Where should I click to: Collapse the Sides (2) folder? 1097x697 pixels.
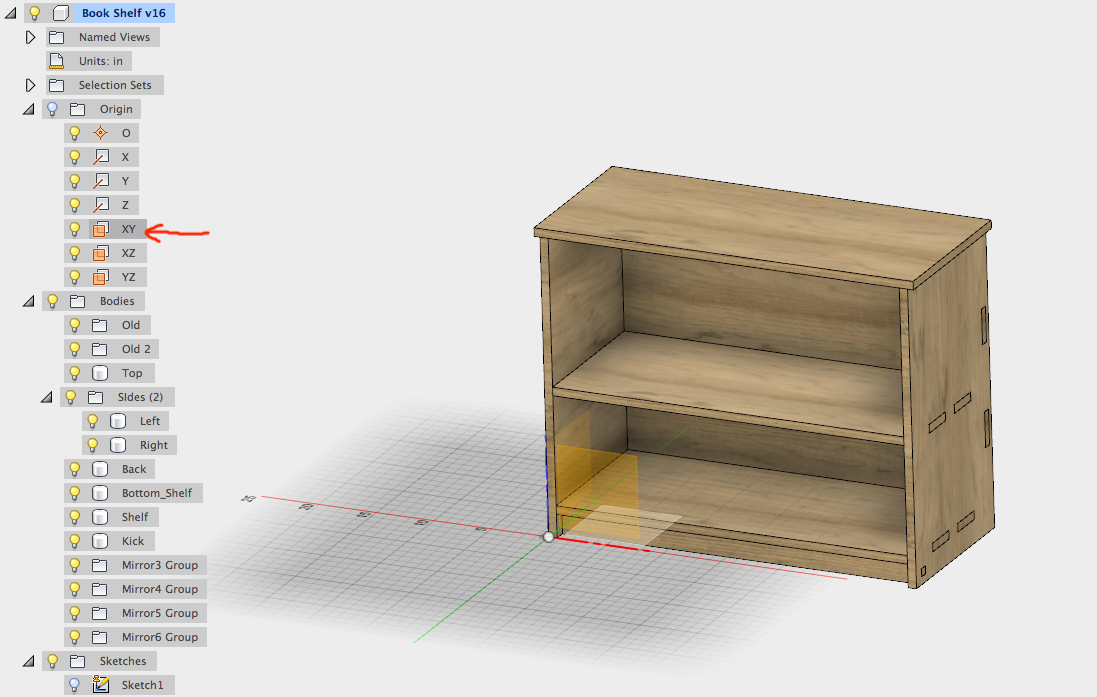point(45,396)
